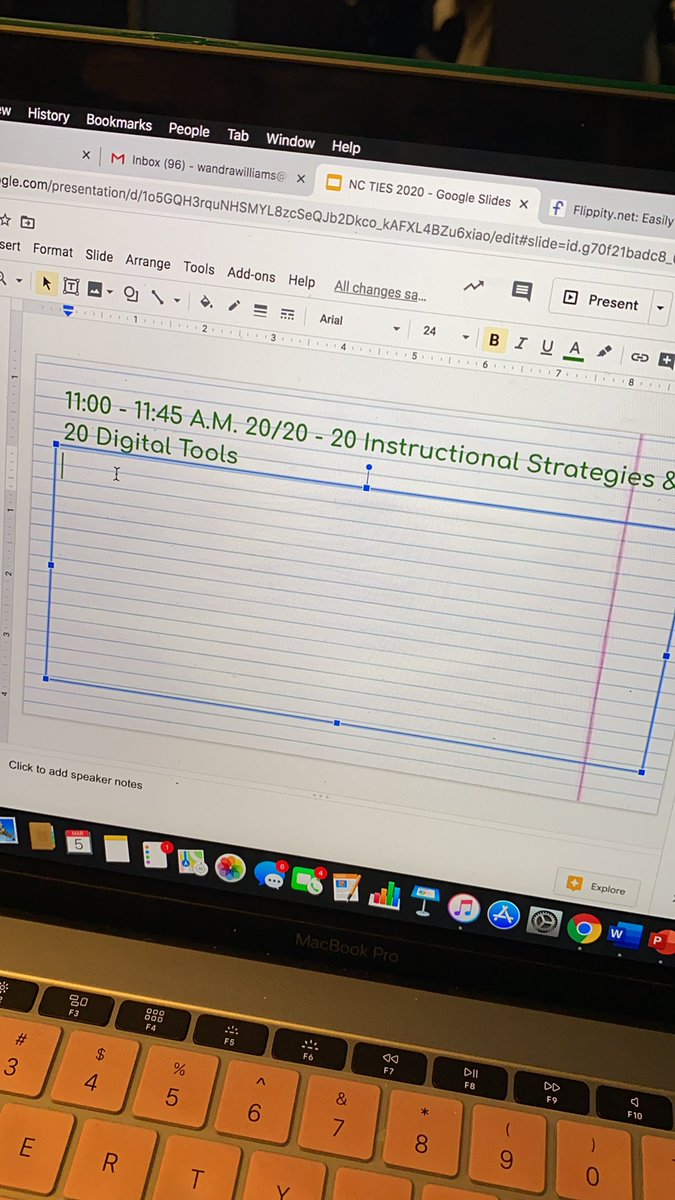Select the arrow cursor tool
The width and height of the screenshot is (675, 1200).
click(47, 283)
